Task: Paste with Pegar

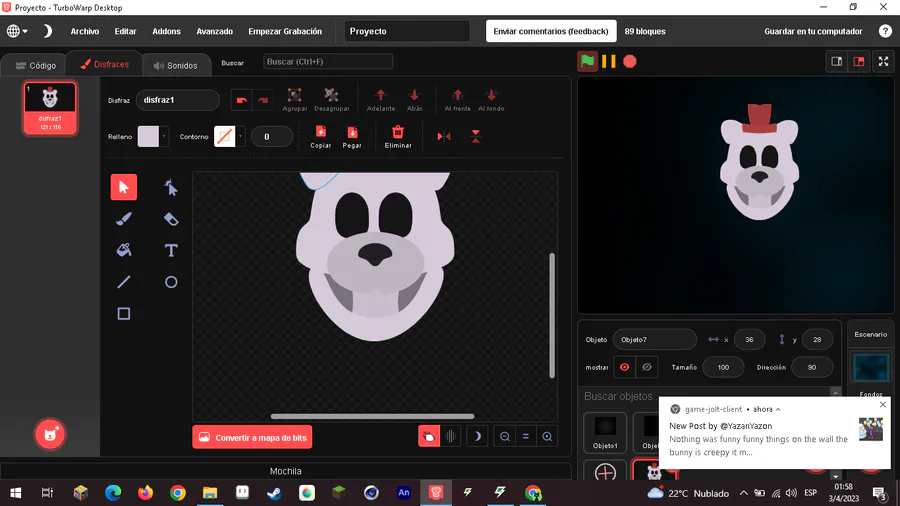Action: pos(352,137)
